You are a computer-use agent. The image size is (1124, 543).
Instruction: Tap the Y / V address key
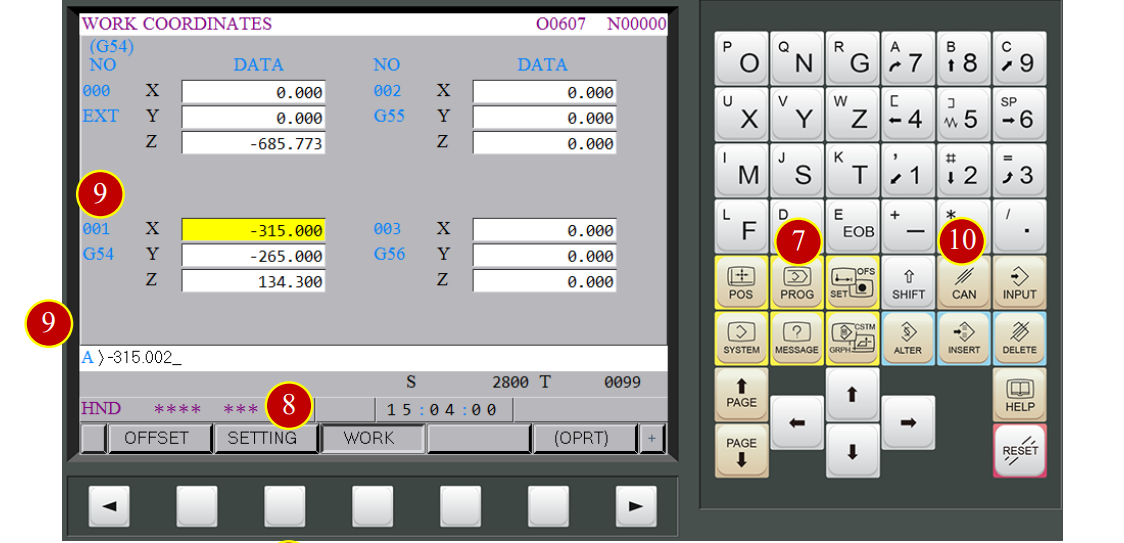[x=797, y=114]
